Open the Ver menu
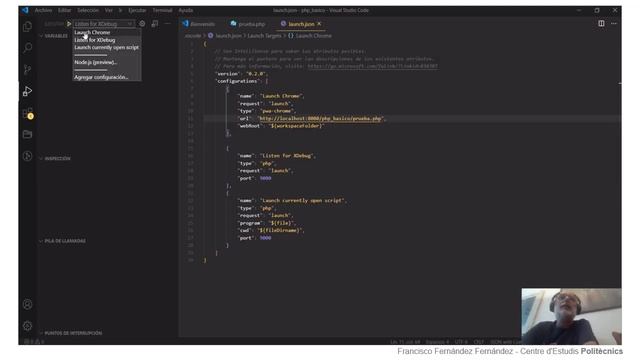Image resolution: width=640 pixels, height=360 pixels. click(x=109, y=10)
